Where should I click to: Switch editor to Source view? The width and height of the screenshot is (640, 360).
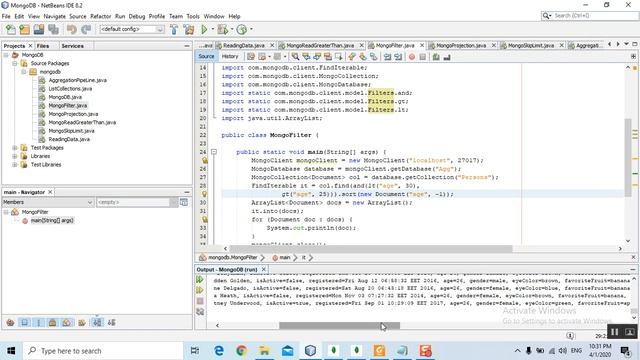pyautogui.click(x=206, y=56)
